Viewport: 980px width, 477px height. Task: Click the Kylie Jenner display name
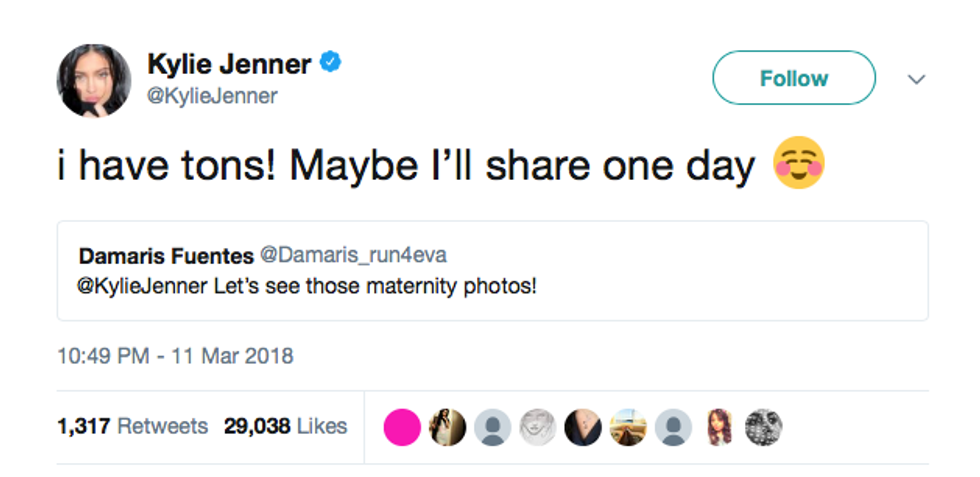(229, 64)
